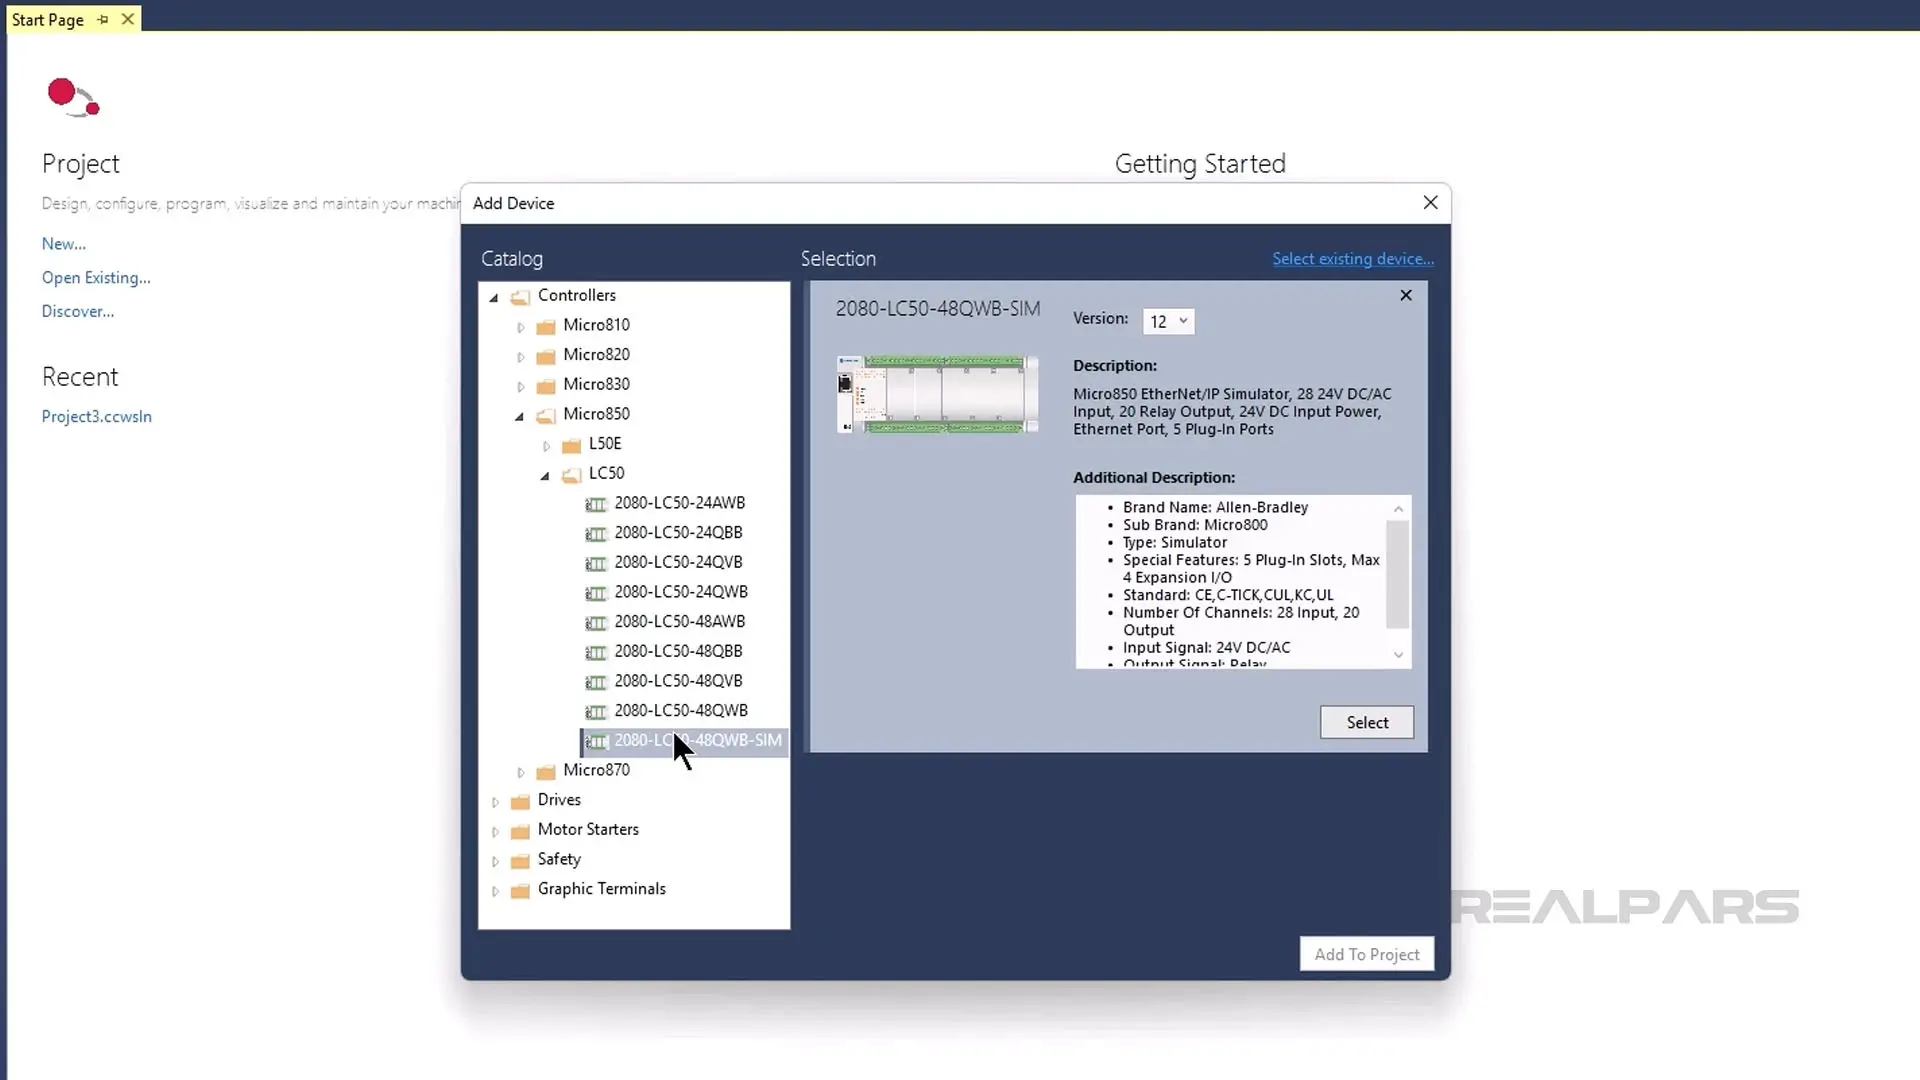Open the Version dropdown
1920x1080 pixels.
click(1168, 321)
